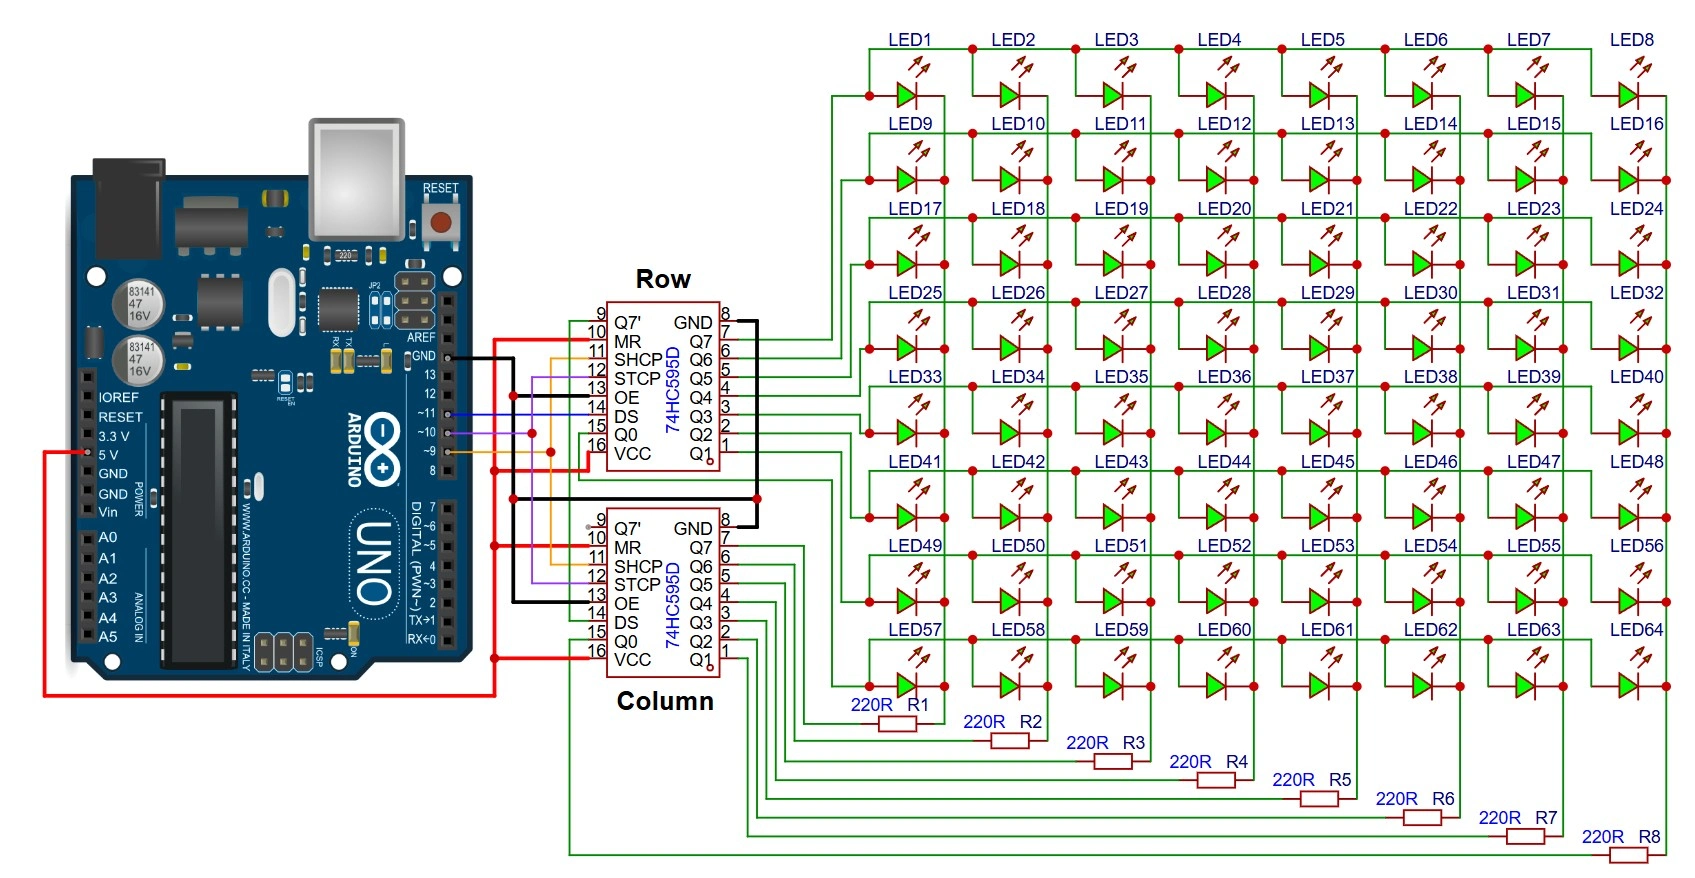The height and width of the screenshot is (878, 1695).
Task: Select the LED64 diode symbol
Action: pyautogui.click(x=1628, y=686)
